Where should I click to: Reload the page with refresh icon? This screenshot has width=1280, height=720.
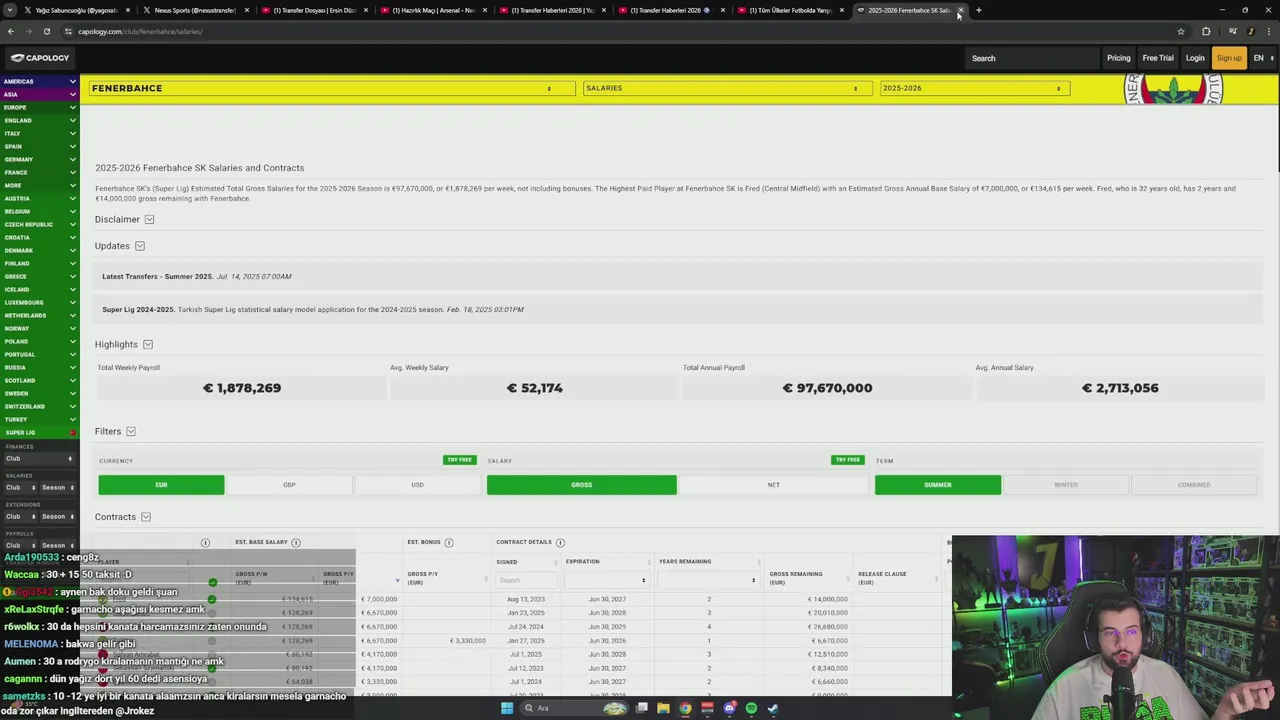[x=46, y=31]
